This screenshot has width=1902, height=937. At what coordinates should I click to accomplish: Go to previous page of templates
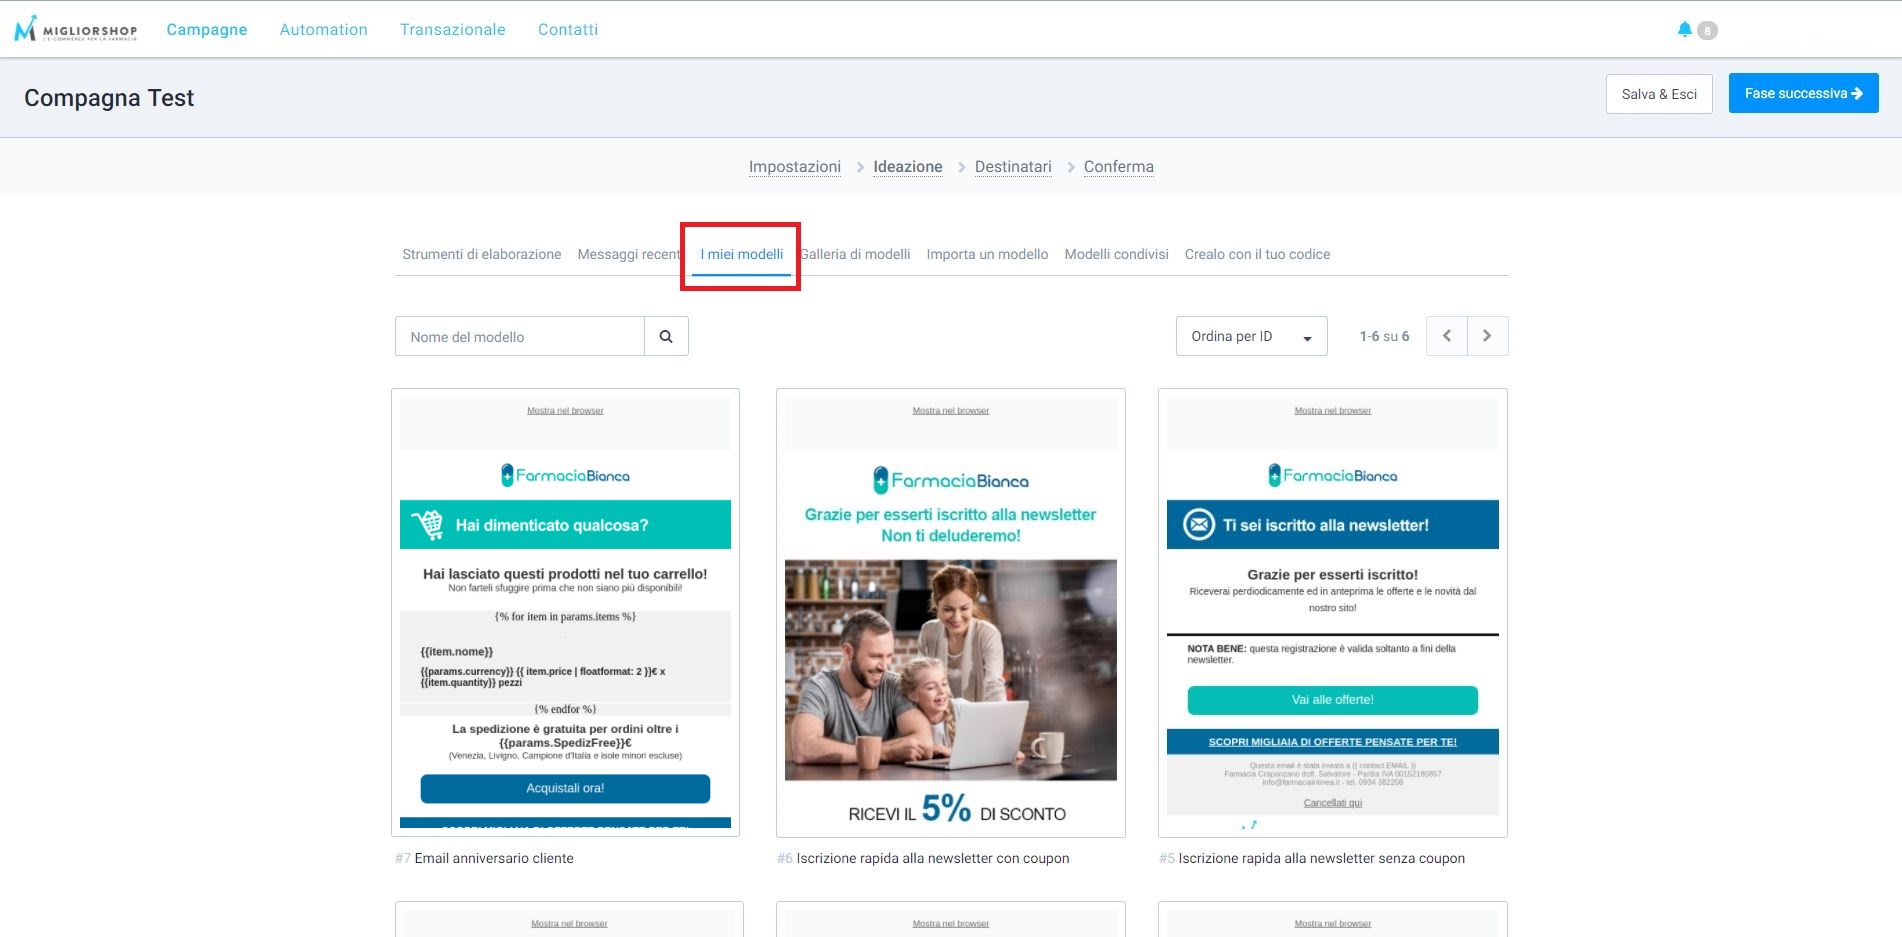tap(1447, 336)
